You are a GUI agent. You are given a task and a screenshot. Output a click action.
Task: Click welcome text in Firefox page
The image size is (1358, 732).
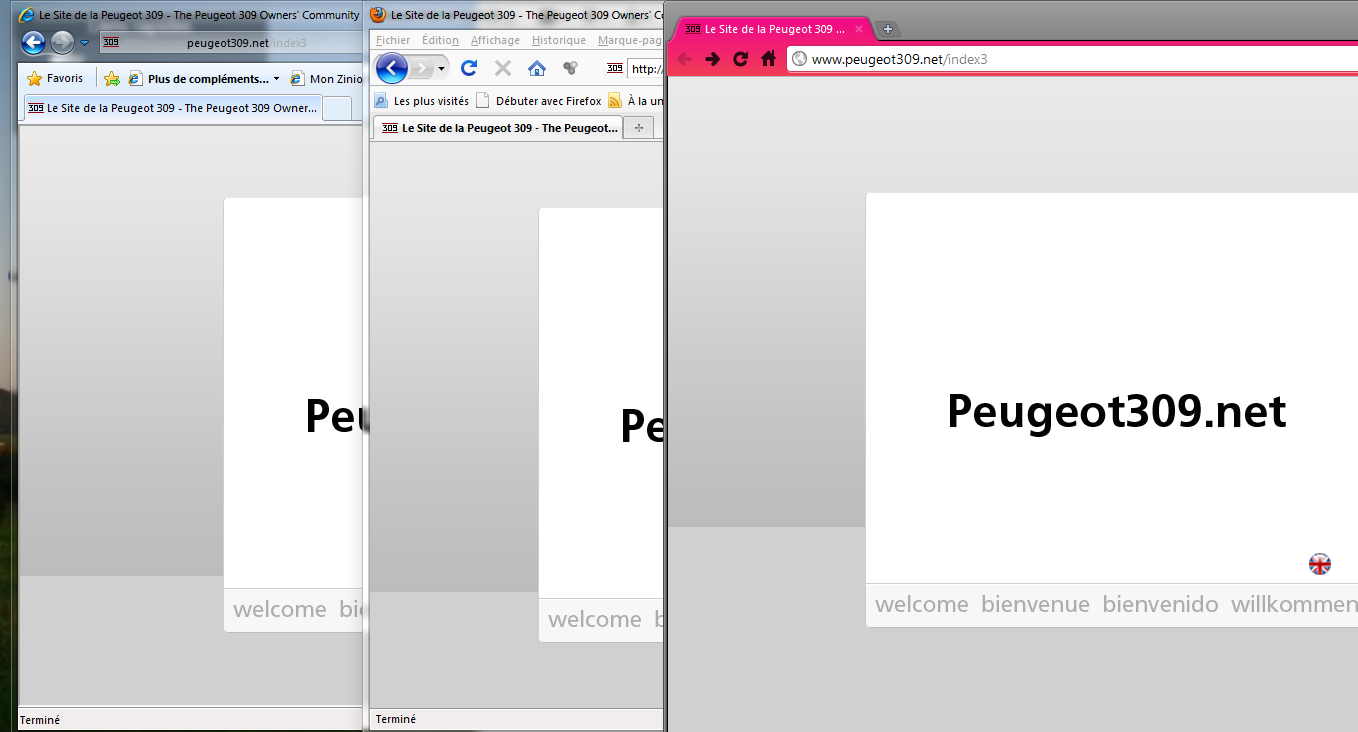(x=595, y=619)
